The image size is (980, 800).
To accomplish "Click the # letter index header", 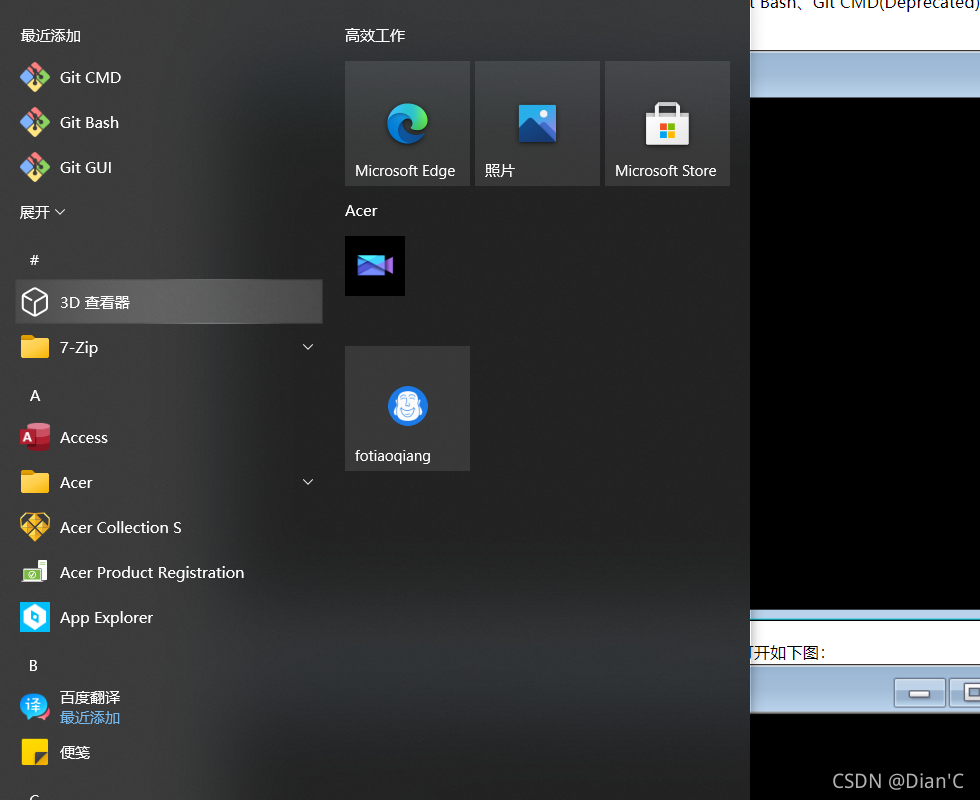I will click(x=34, y=260).
